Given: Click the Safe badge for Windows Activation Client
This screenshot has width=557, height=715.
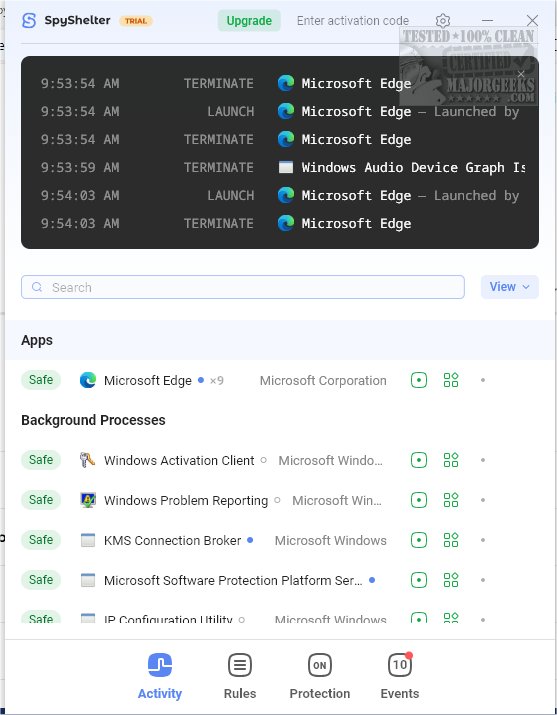Looking at the screenshot, I should 41,460.
